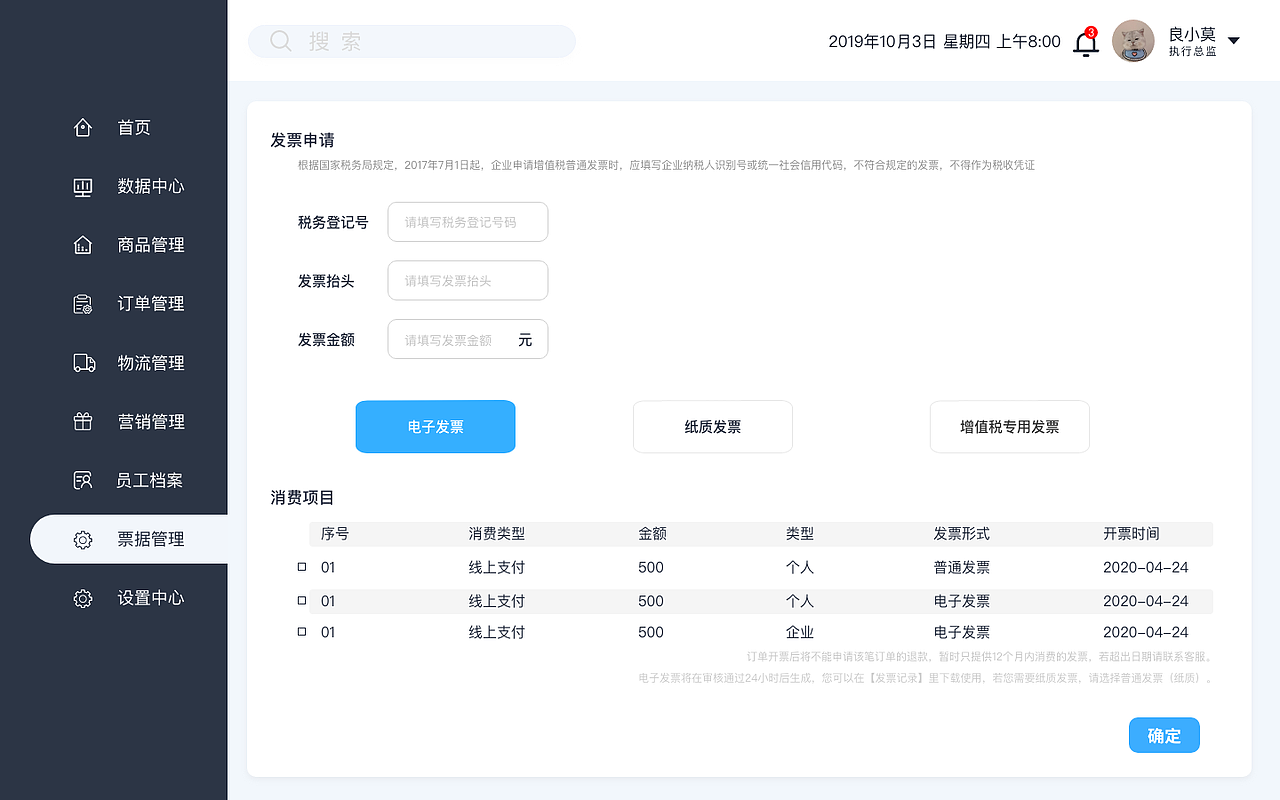Check the 企业 row checkbox

pos(301,632)
